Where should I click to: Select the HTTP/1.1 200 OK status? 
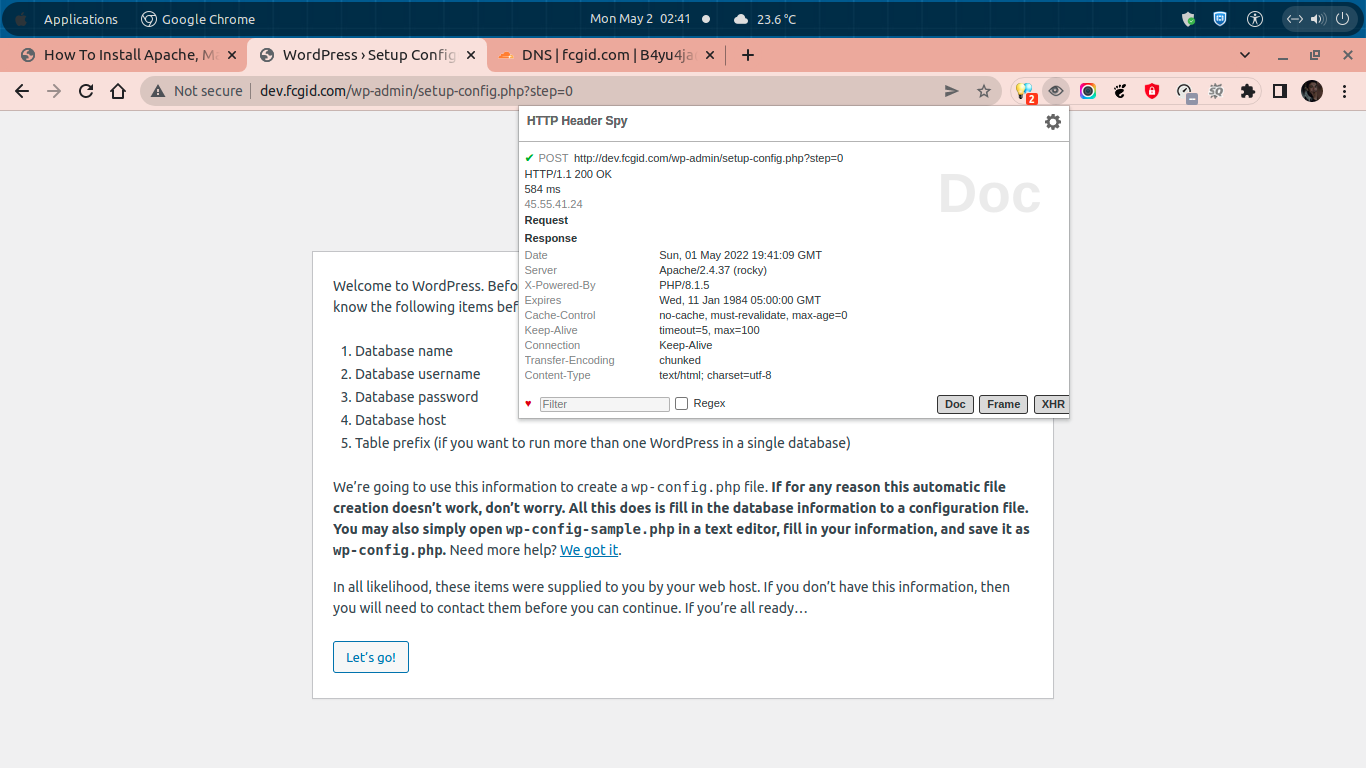(x=568, y=174)
